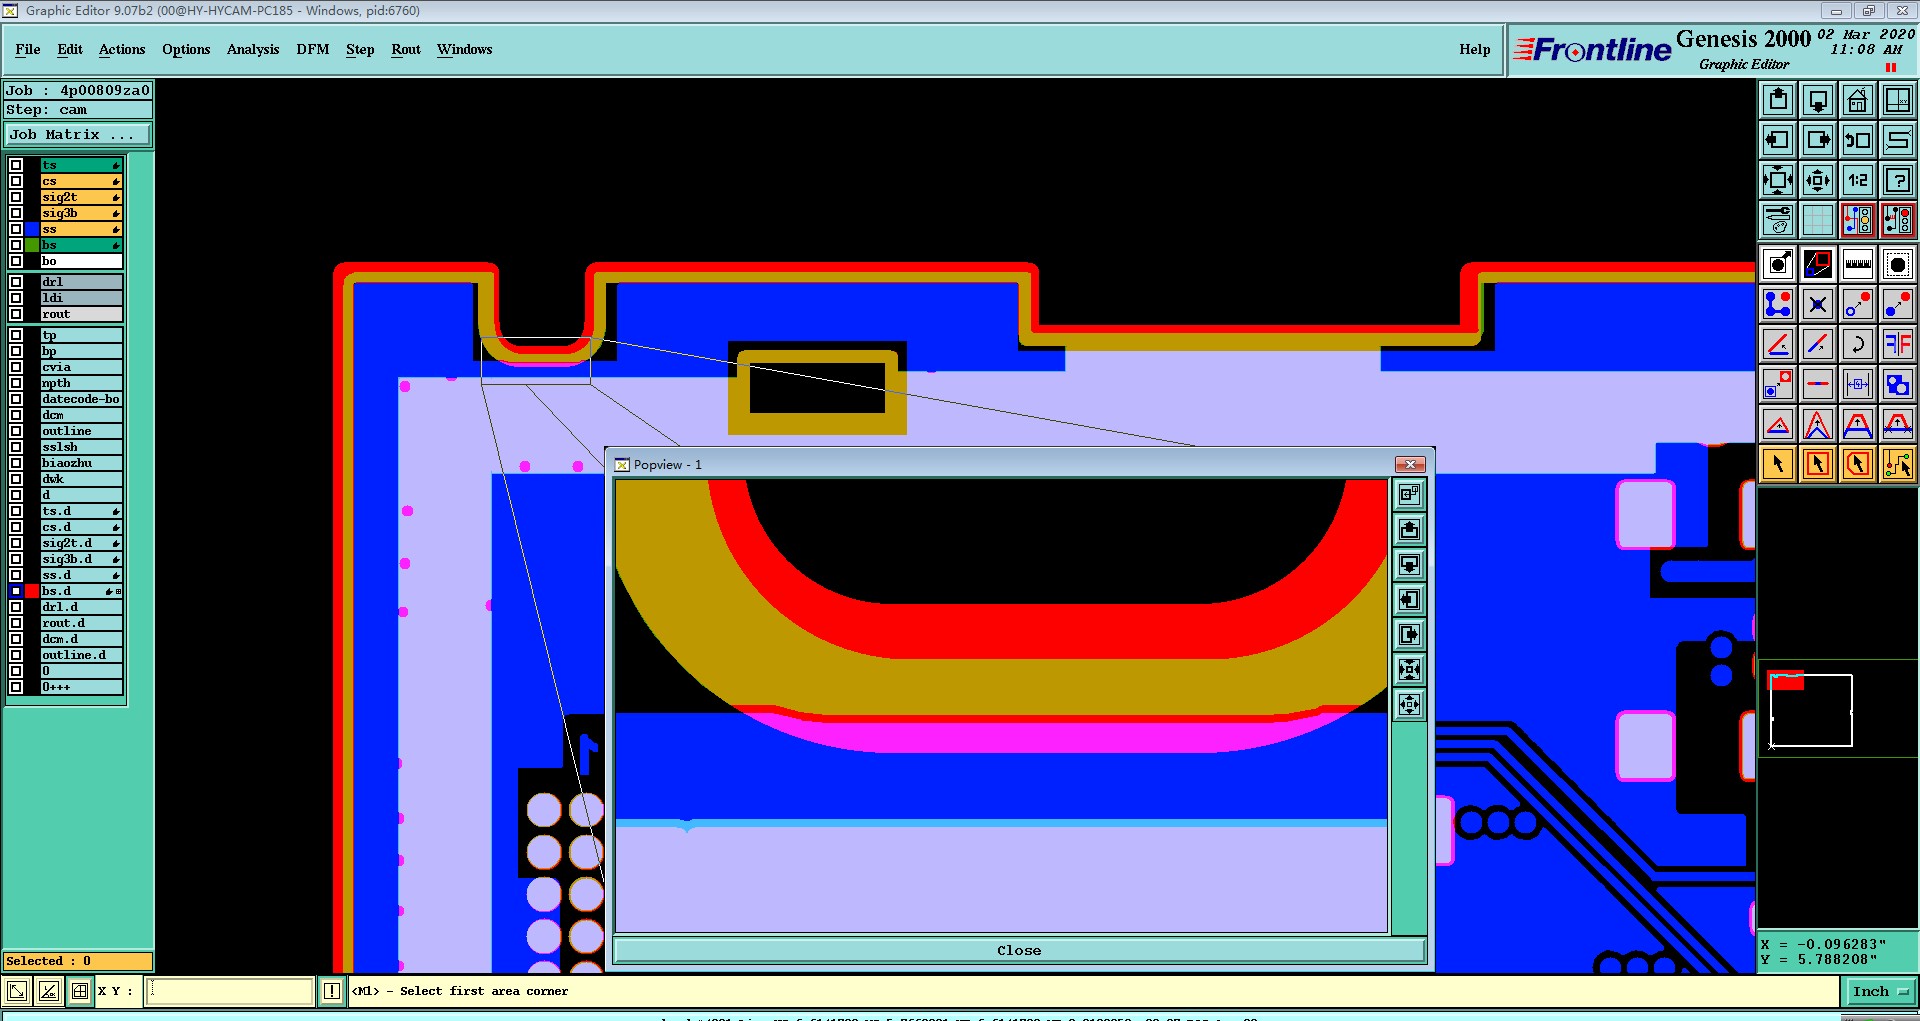Open the Rout menu

pyautogui.click(x=406, y=49)
